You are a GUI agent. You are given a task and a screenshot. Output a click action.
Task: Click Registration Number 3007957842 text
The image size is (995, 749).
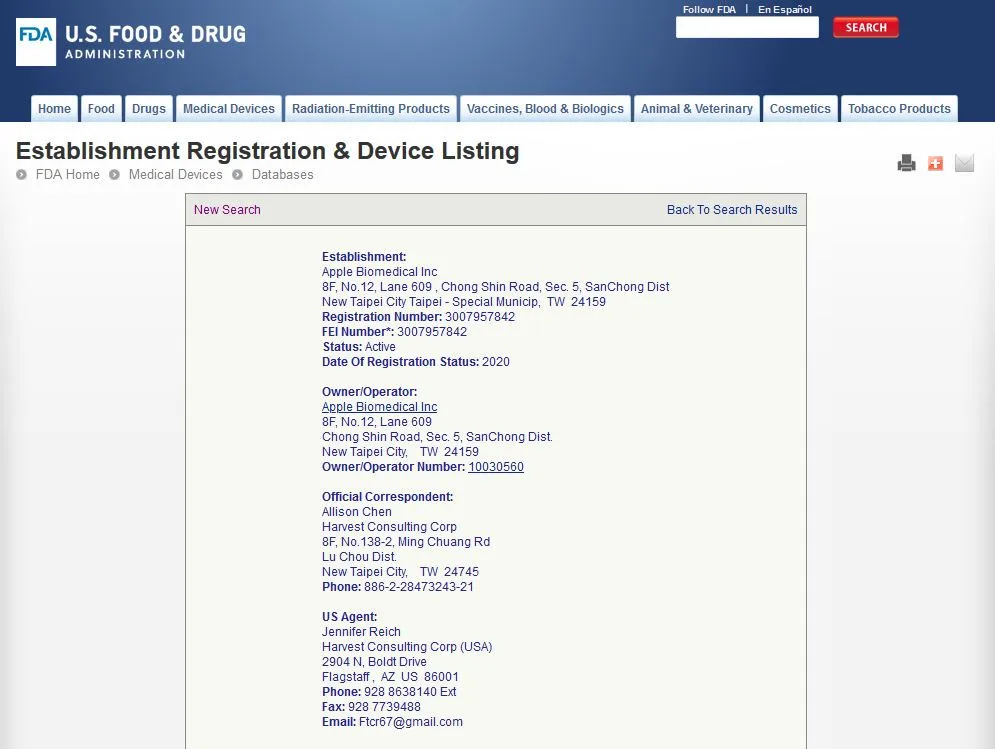point(418,317)
